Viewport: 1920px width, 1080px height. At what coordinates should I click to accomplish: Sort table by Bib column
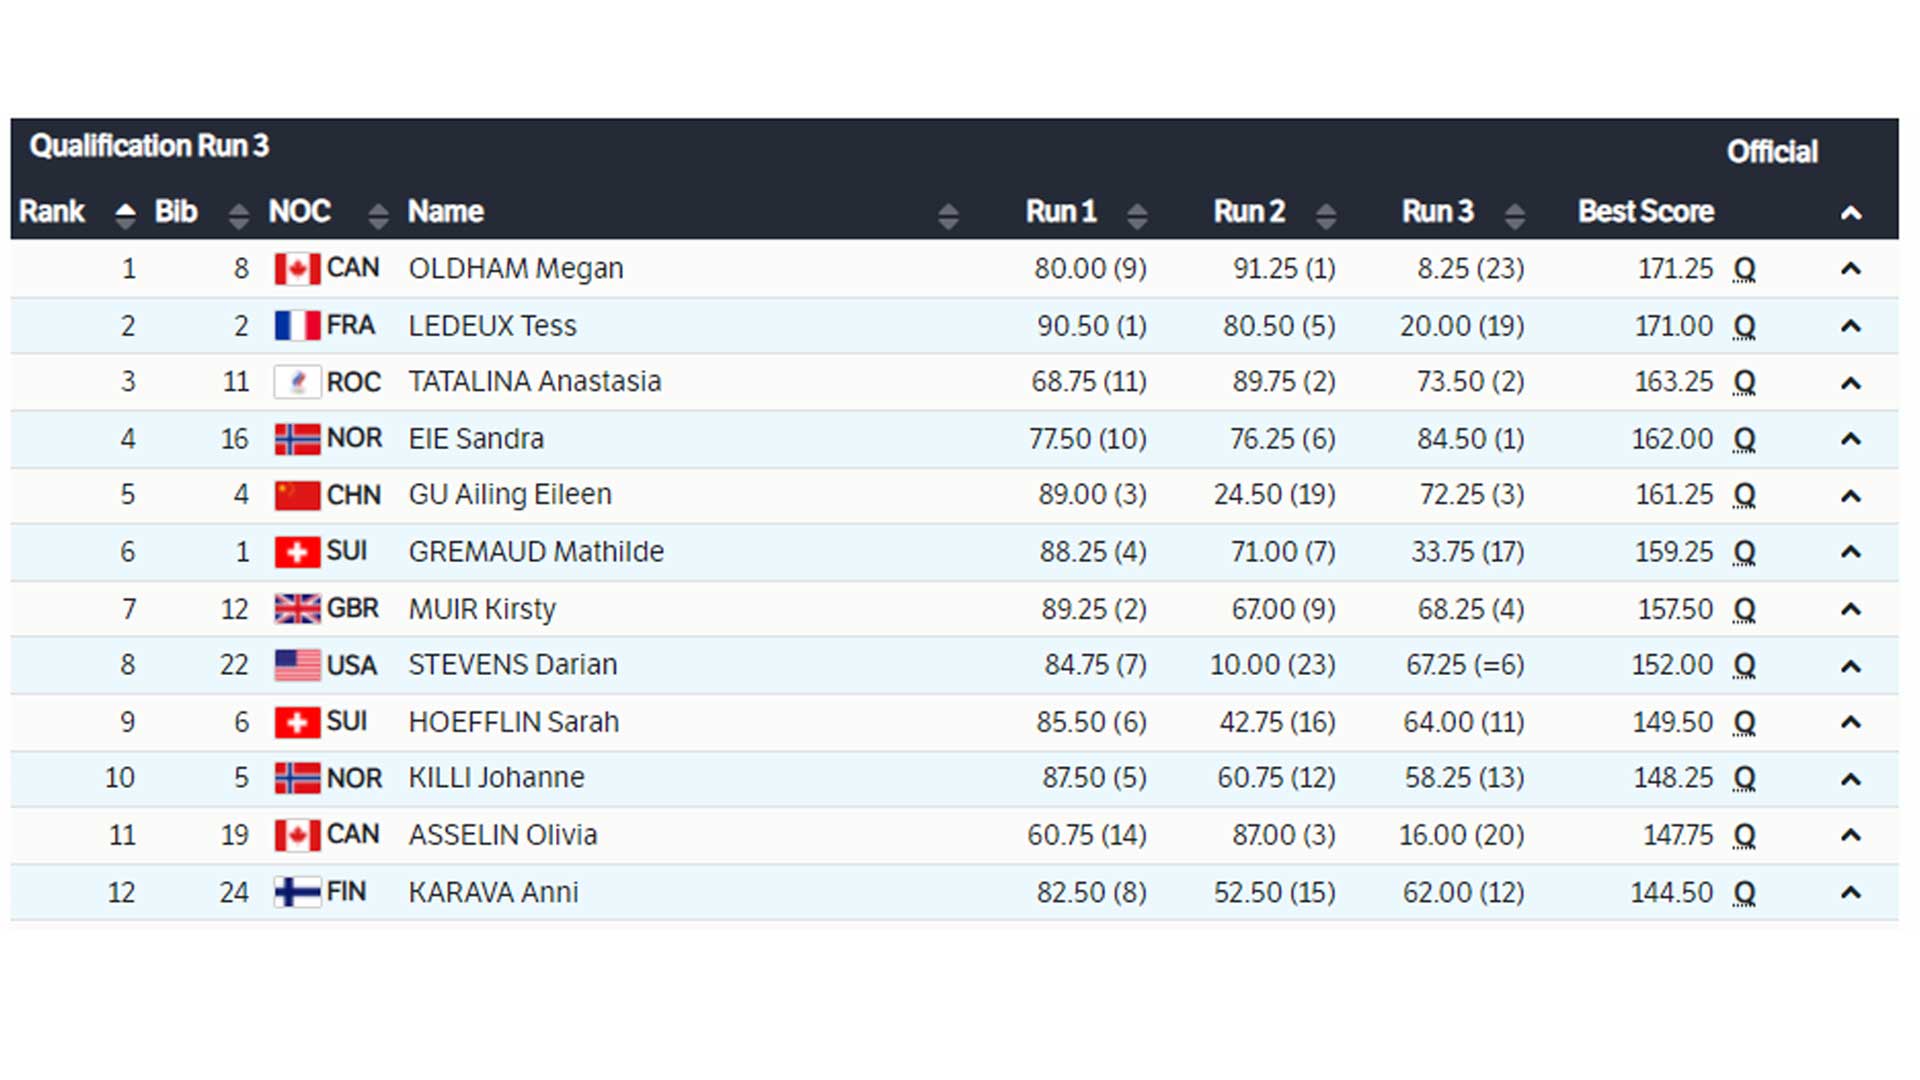[x=238, y=214]
